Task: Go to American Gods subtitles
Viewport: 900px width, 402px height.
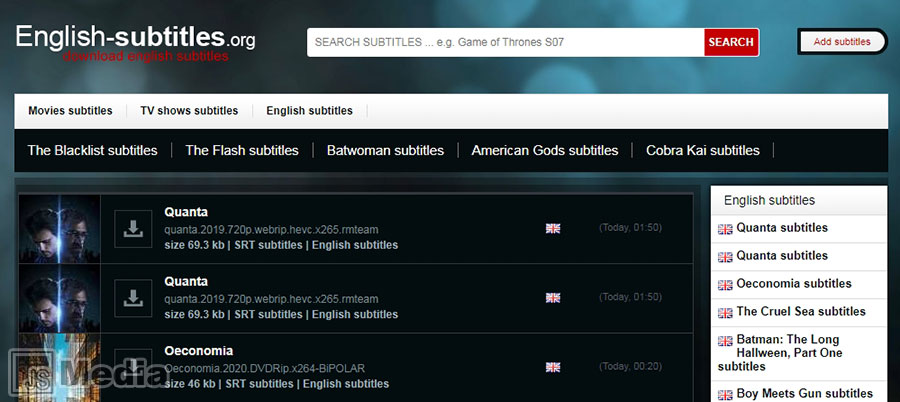Action: pos(545,150)
